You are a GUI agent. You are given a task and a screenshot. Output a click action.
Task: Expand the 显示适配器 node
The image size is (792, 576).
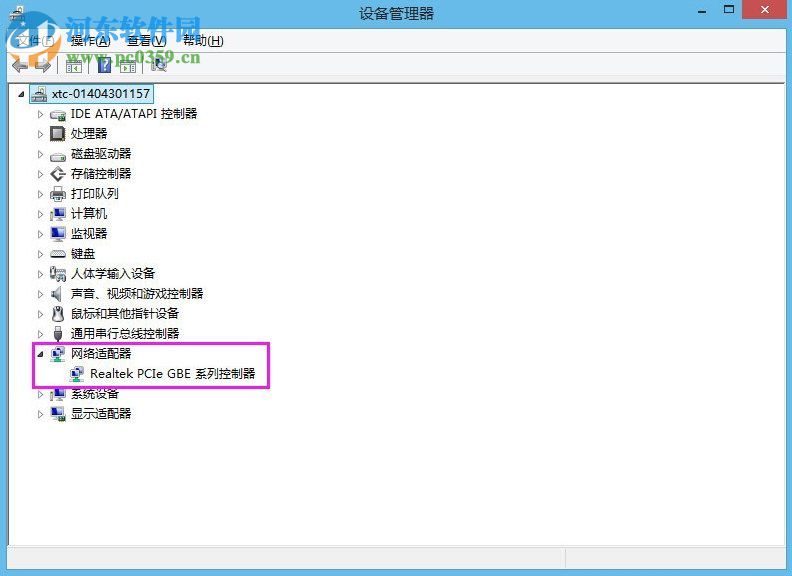tap(40, 414)
